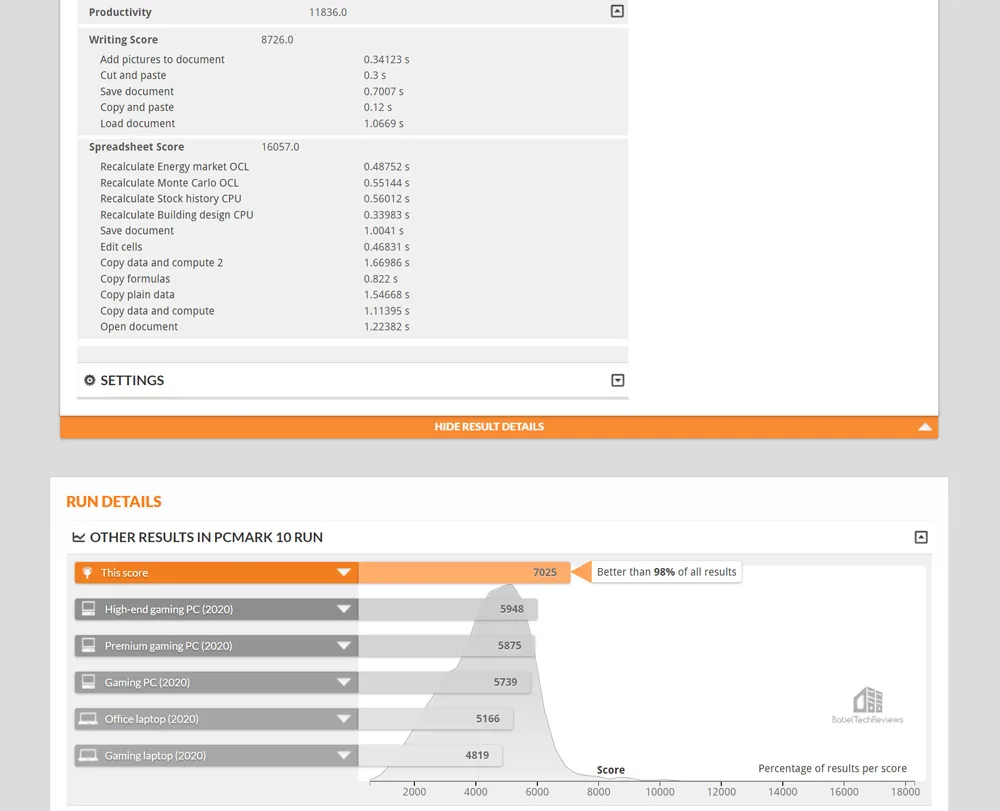Select the Open document row
Image resolution: width=1000 pixels, height=811 pixels.
tap(353, 326)
